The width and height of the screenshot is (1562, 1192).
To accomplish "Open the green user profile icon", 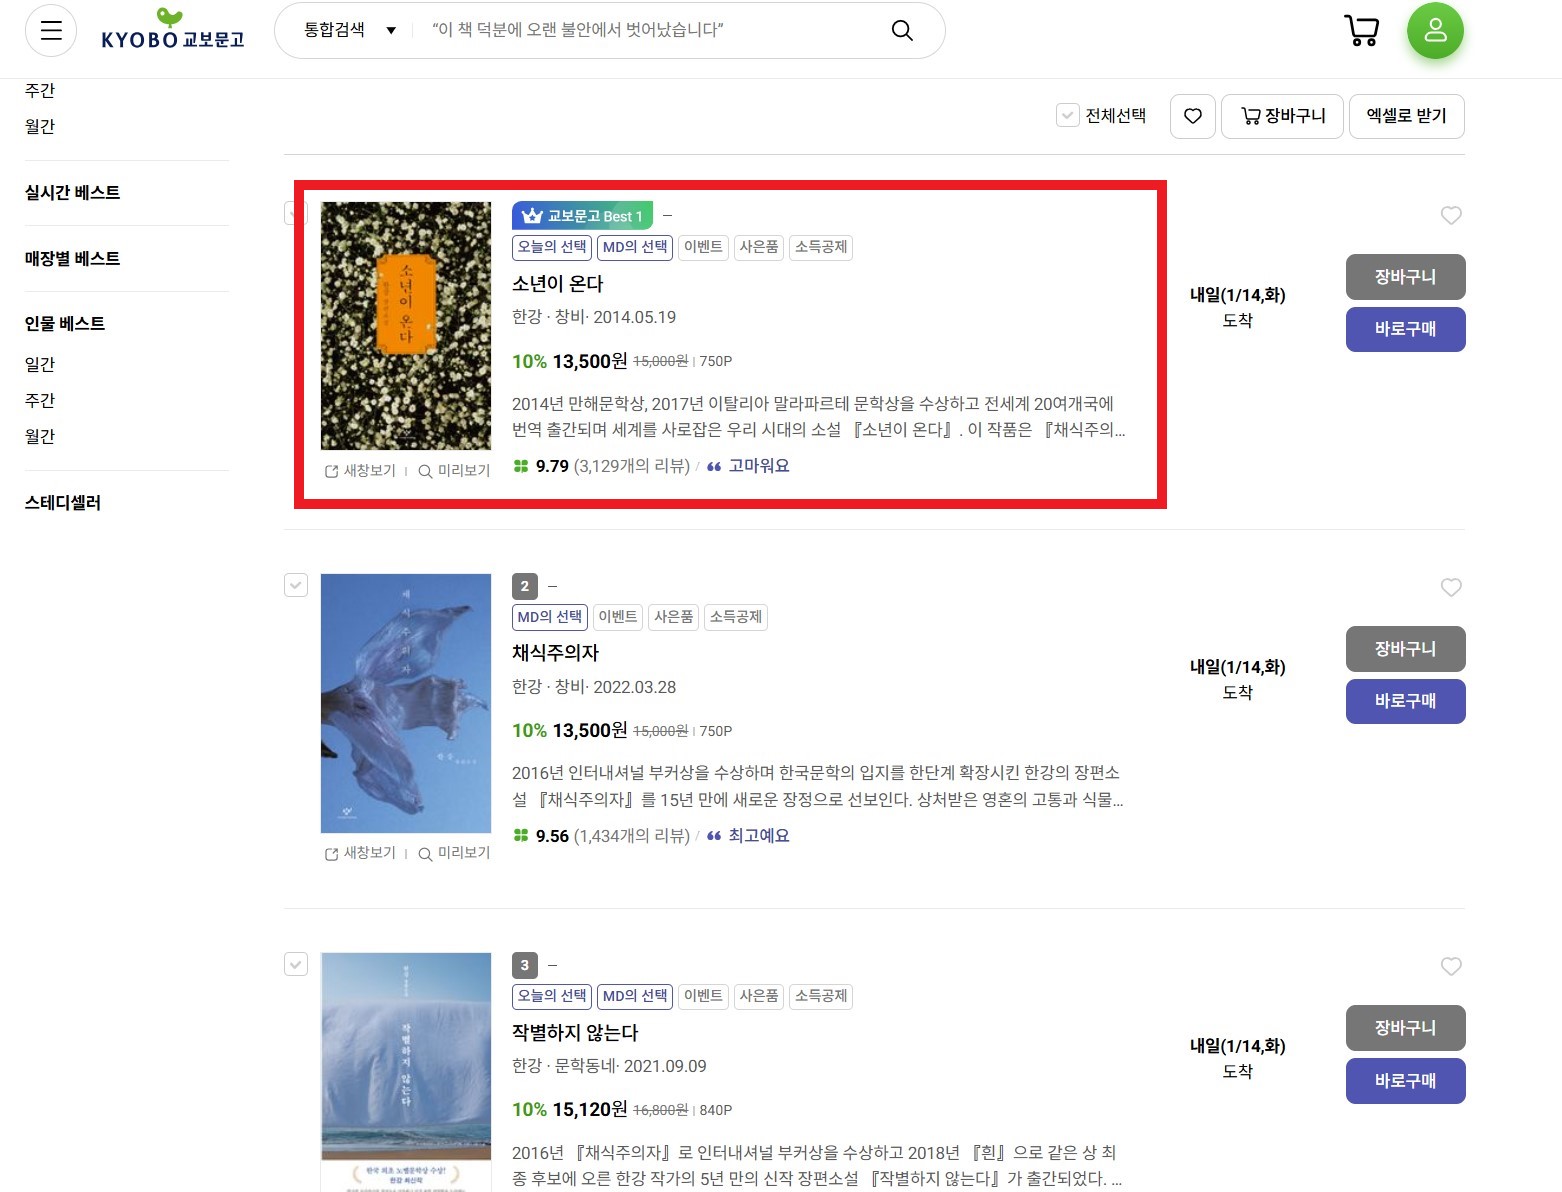I will pos(1435,31).
